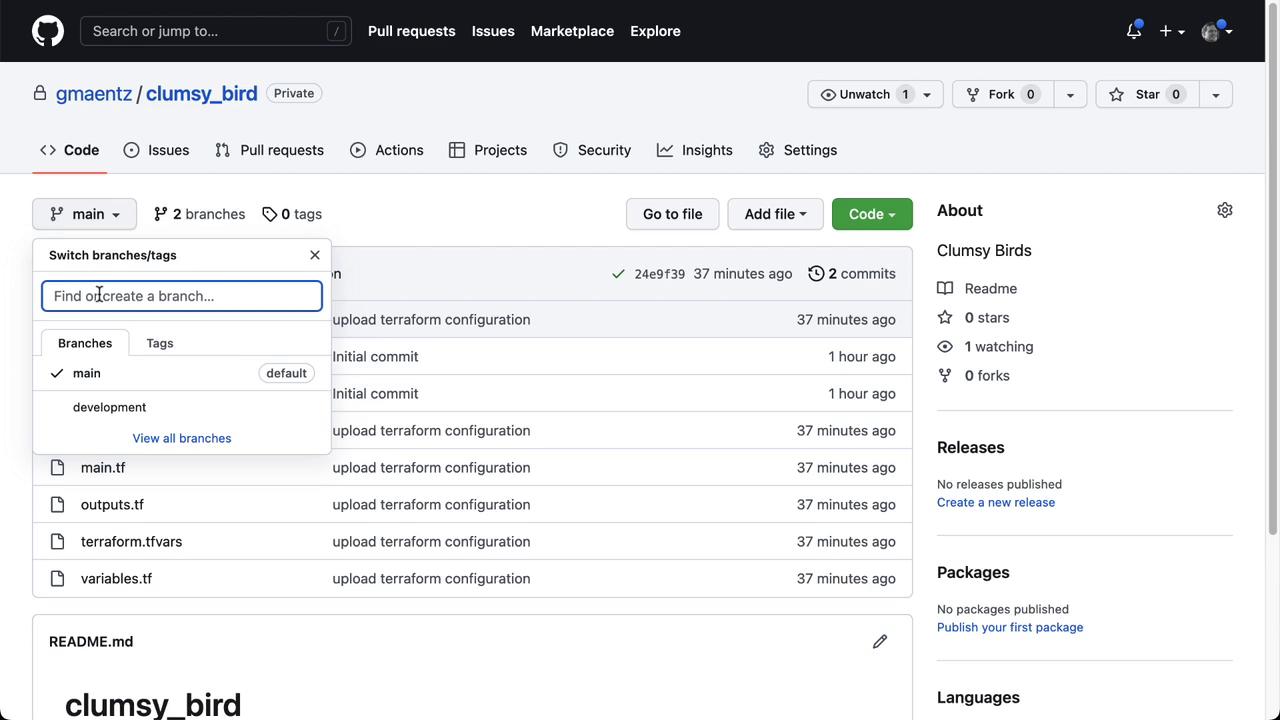The image size is (1280, 720).
Task: Expand the plus create-new menu
Action: (1171, 31)
